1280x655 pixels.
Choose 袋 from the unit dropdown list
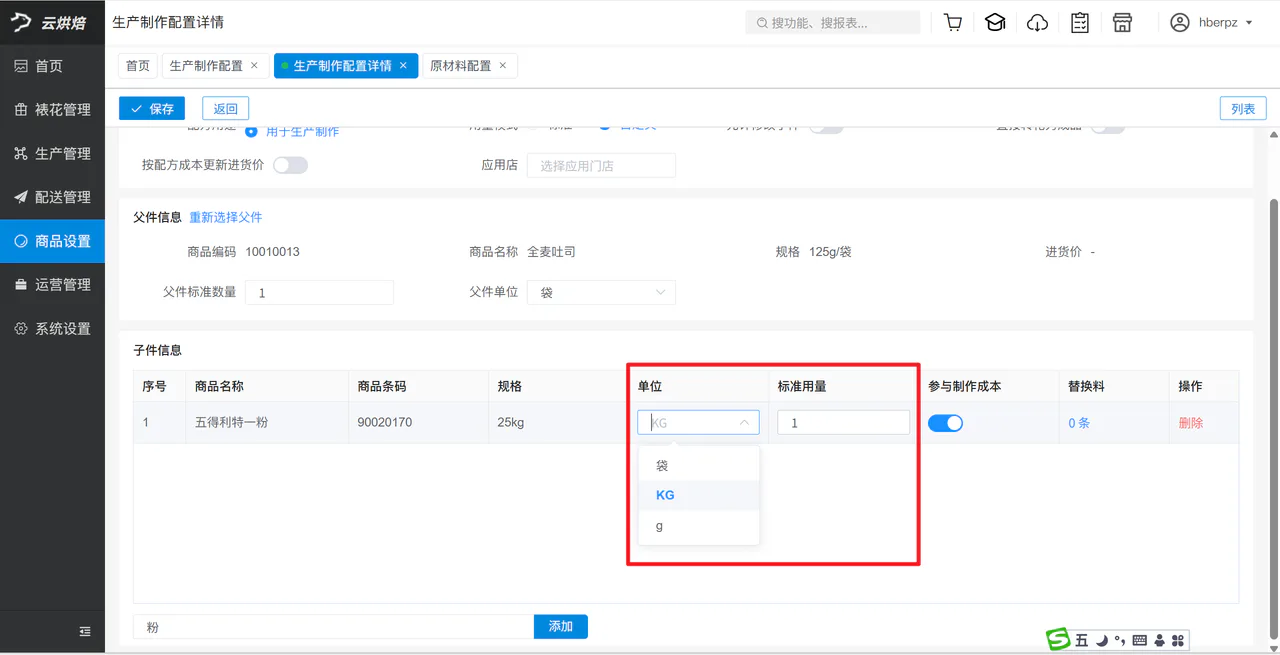(x=699, y=466)
